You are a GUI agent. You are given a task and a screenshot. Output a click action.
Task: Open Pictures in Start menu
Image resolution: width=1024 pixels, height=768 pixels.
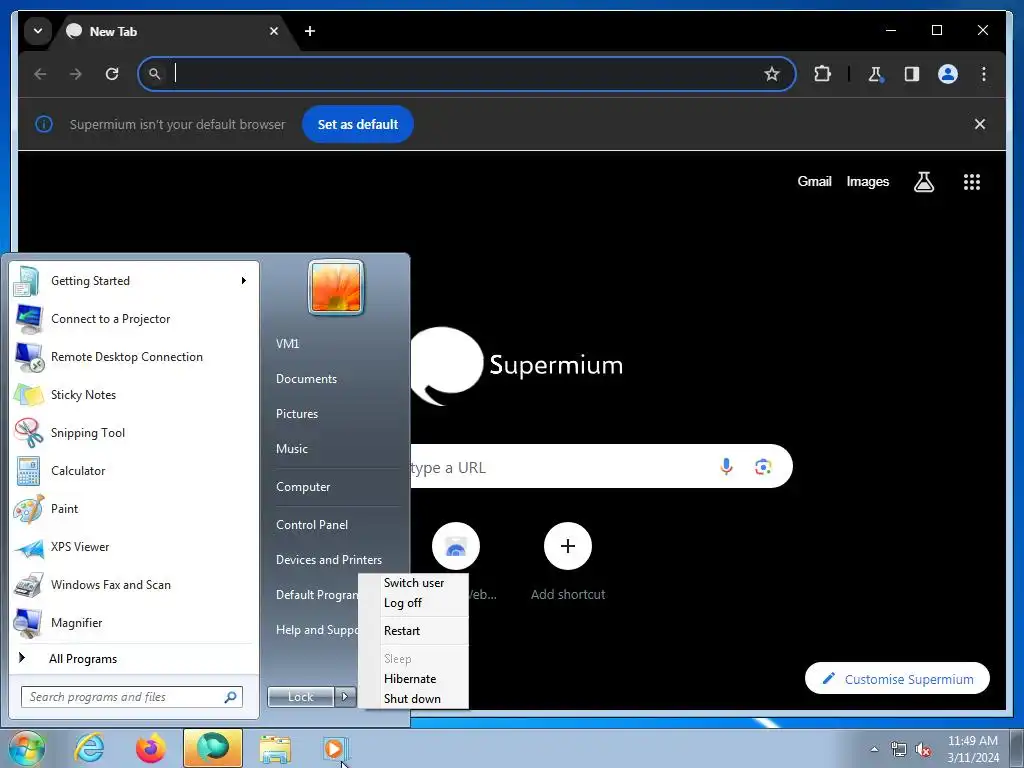[296, 414]
